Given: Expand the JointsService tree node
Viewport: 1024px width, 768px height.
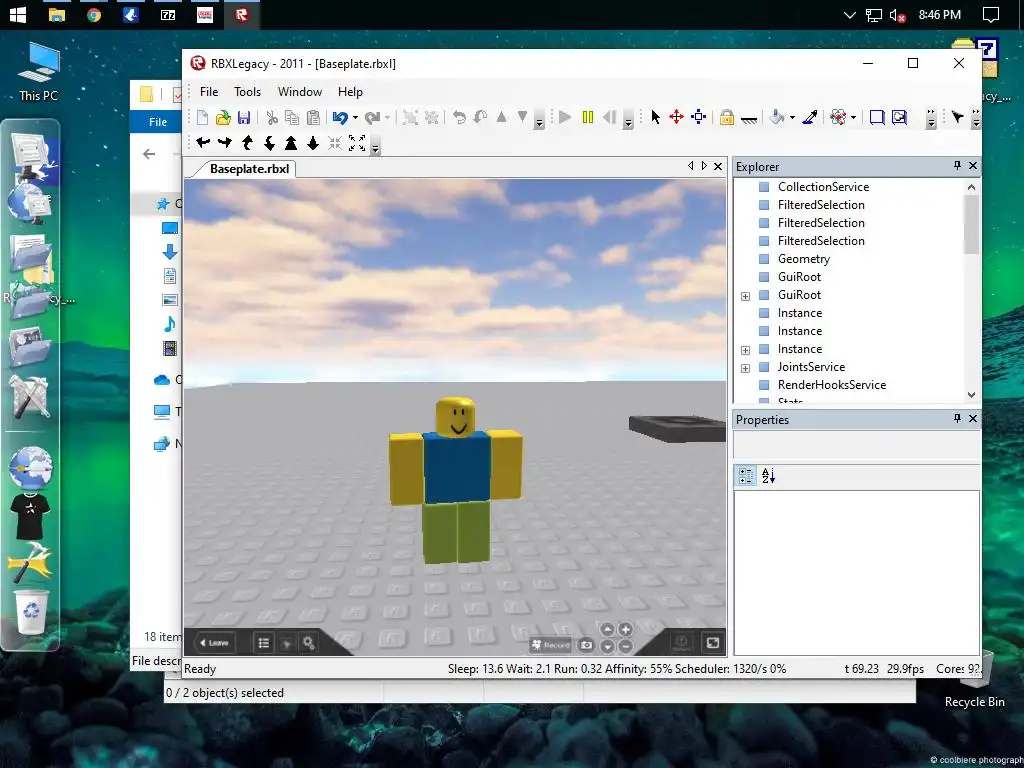Looking at the screenshot, I should 745,368.
